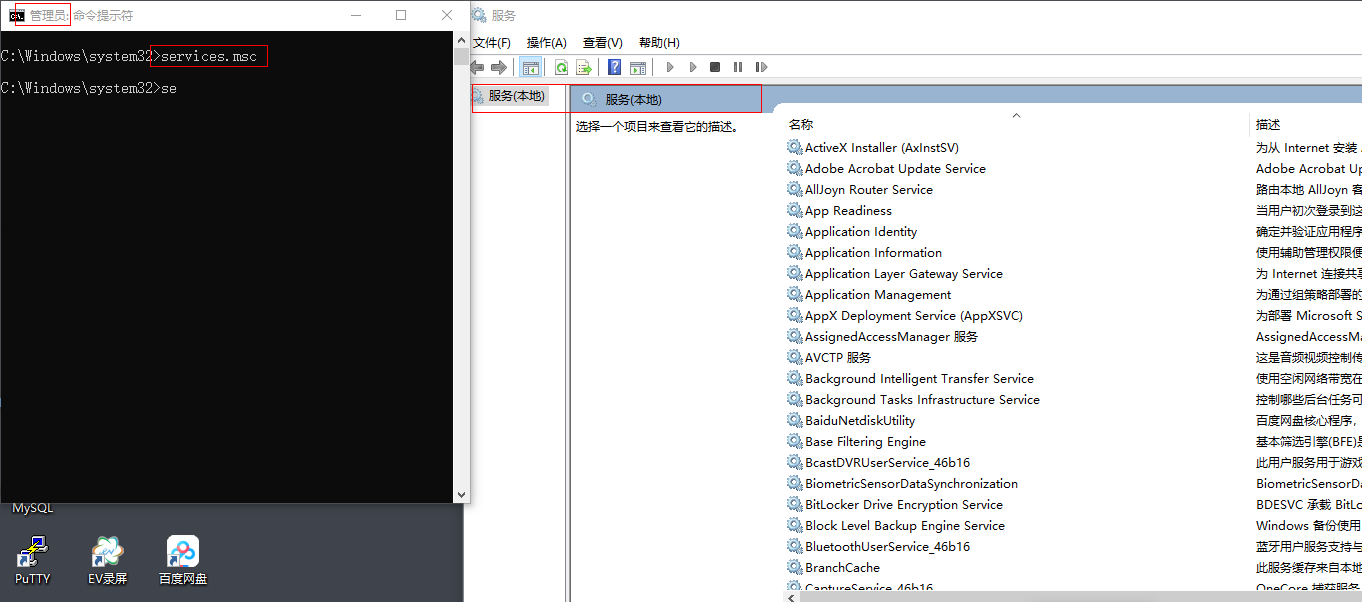Open Help via the blue question mark icon
Viewport: 1362px width, 602px height.
pyautogui.click(x=614, y=67)
